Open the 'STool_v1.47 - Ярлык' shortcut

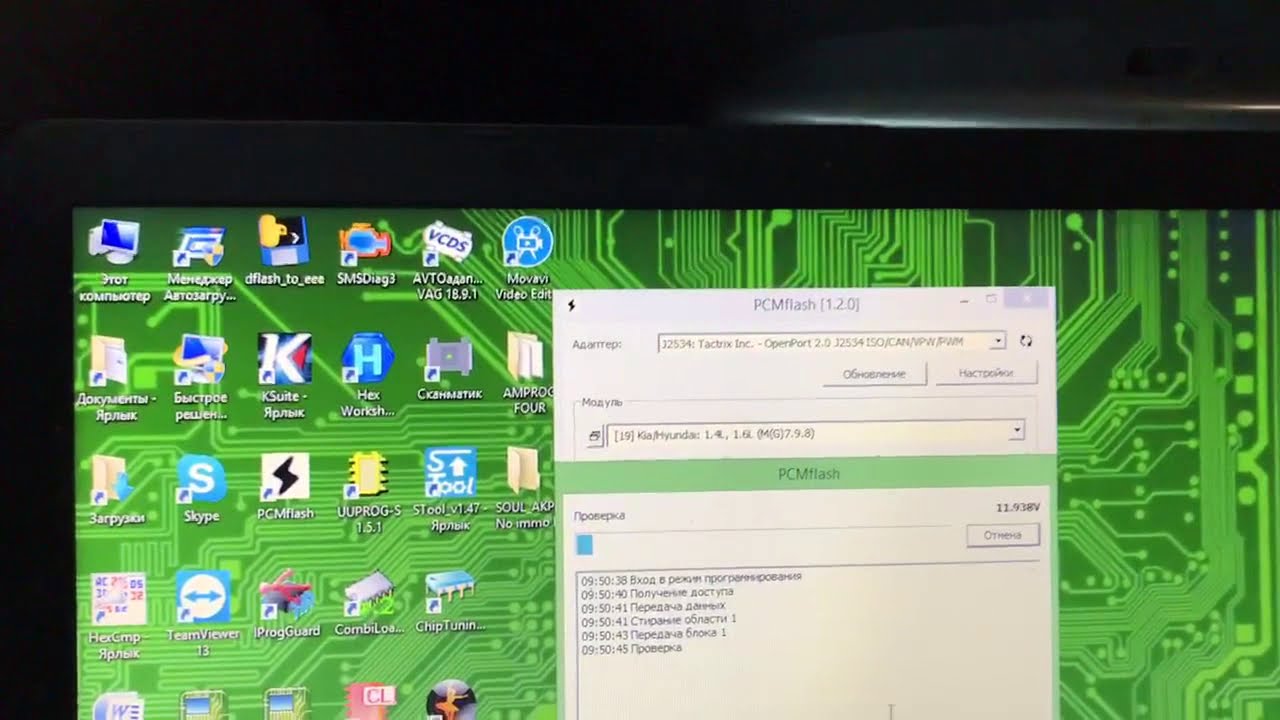449,490
